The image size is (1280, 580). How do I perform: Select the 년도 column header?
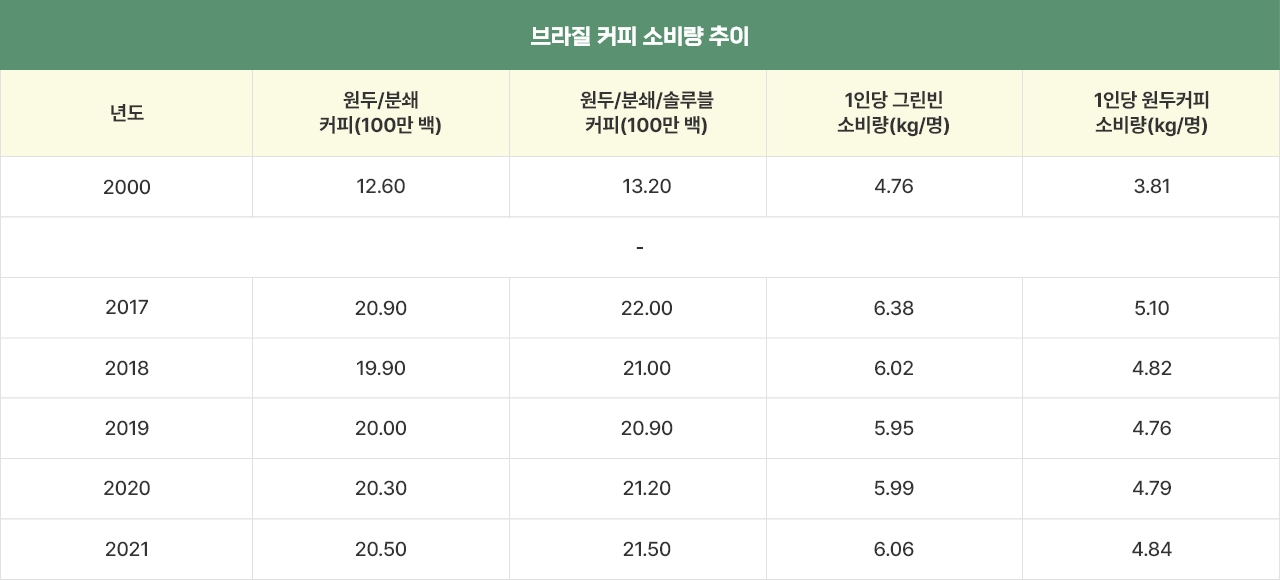pyautogui.click(x=127, y=113)
